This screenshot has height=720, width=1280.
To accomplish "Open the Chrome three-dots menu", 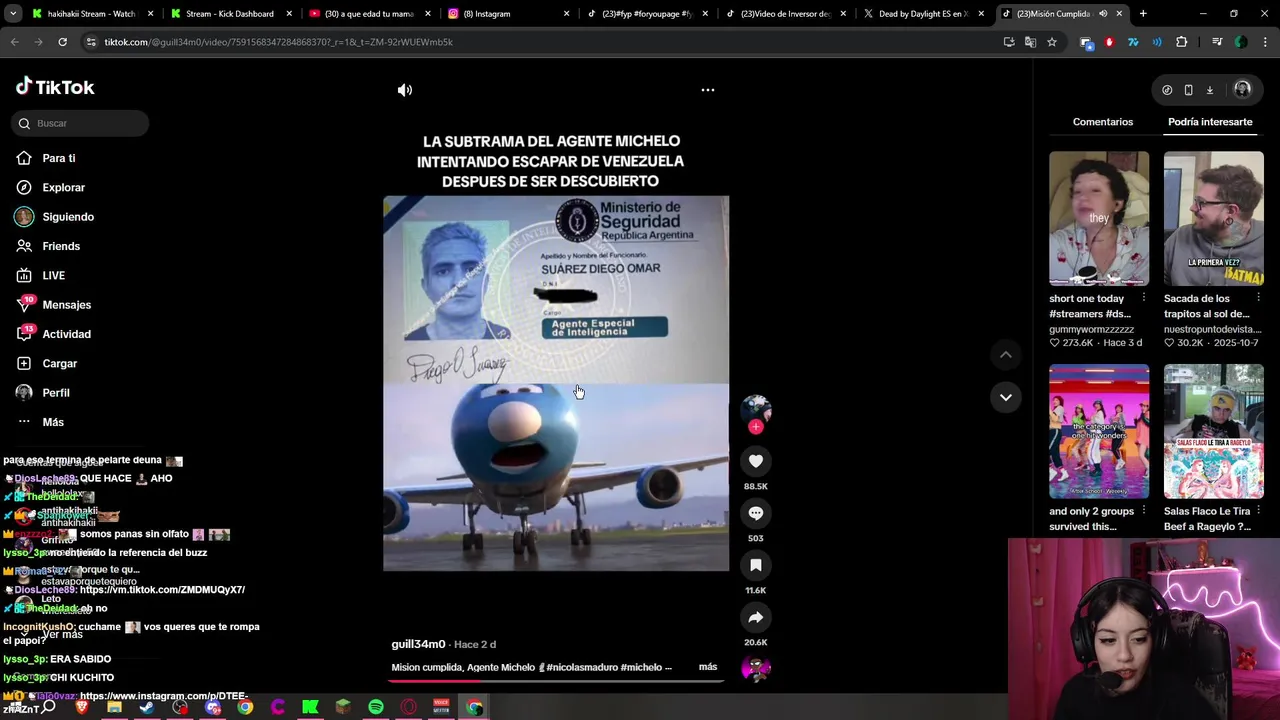I will click(1265, 42).
